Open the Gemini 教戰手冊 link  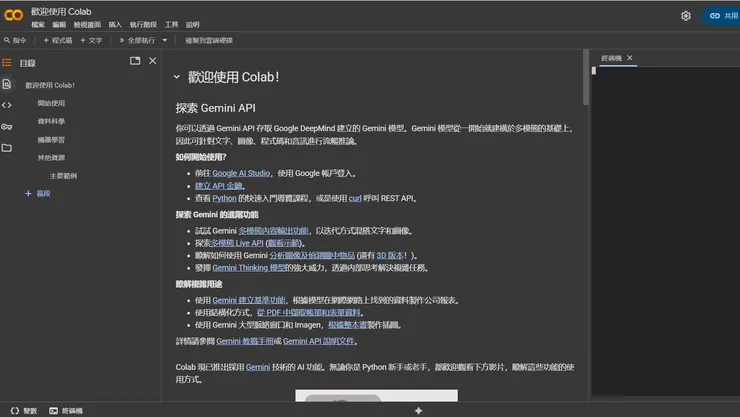coord(245,342)
